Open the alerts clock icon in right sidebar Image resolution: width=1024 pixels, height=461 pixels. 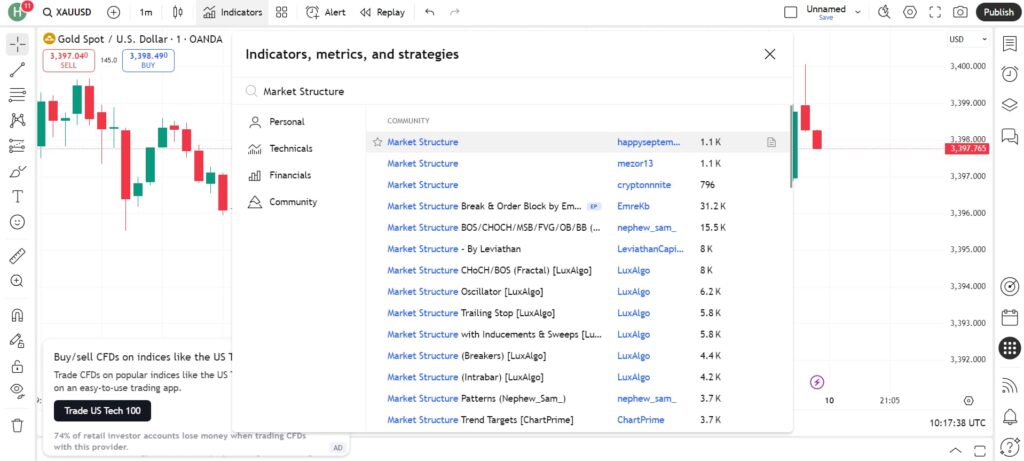click(1009, 74)
